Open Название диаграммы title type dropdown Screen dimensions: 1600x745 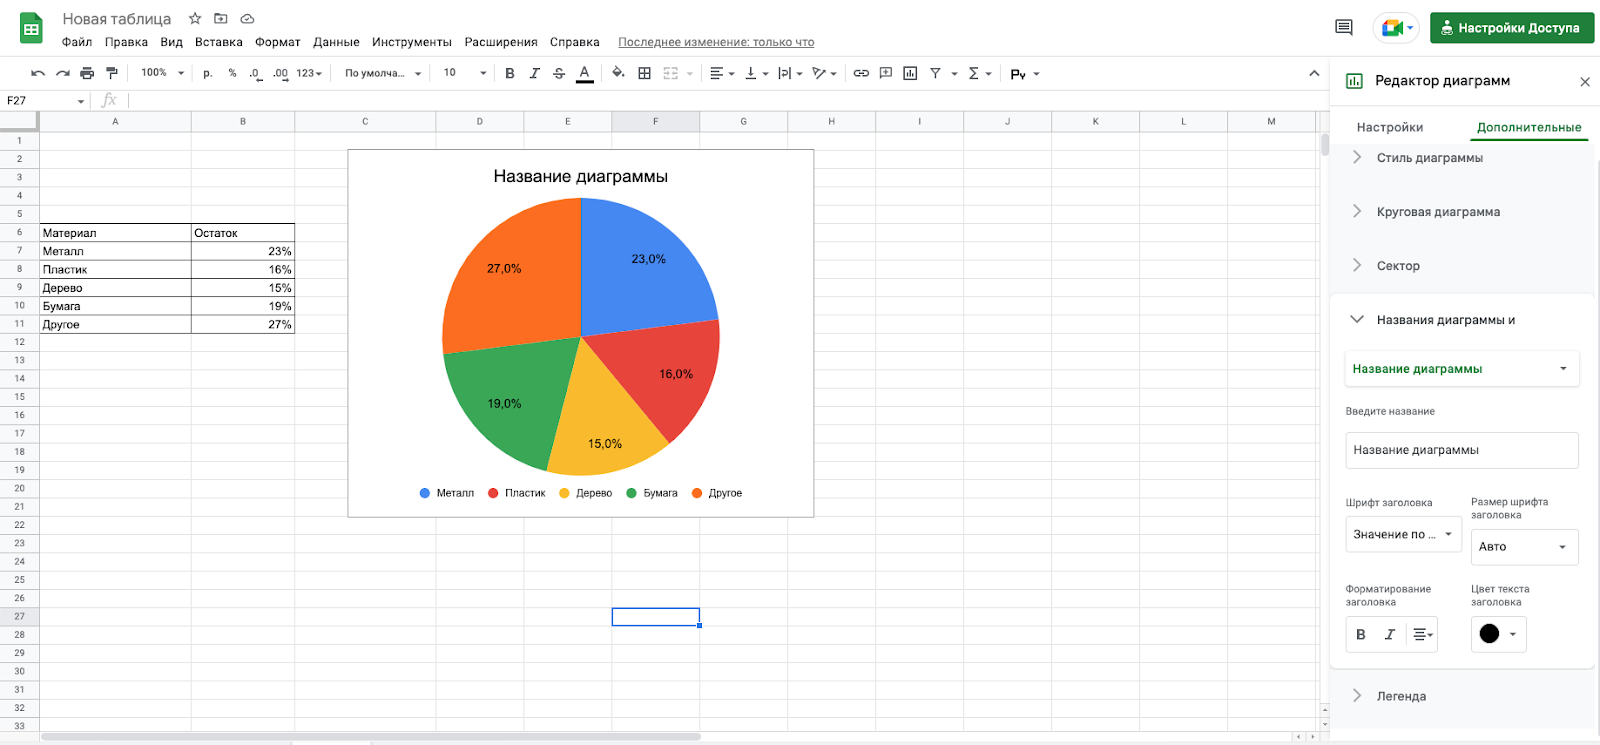[1461, 369]
